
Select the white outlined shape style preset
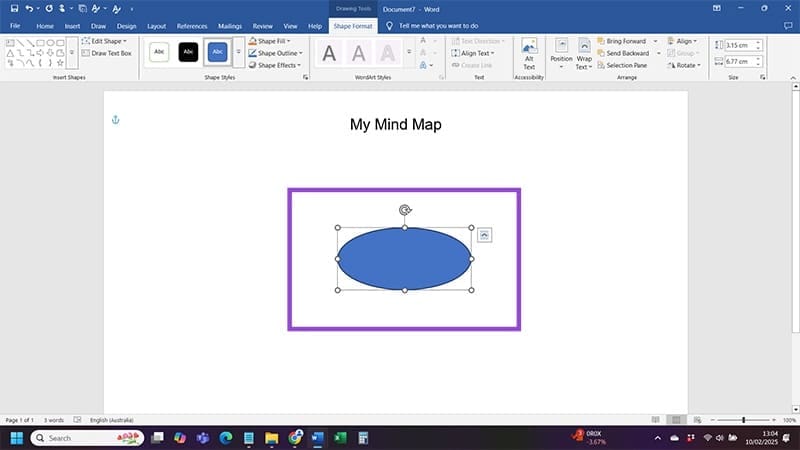point(159,53)
